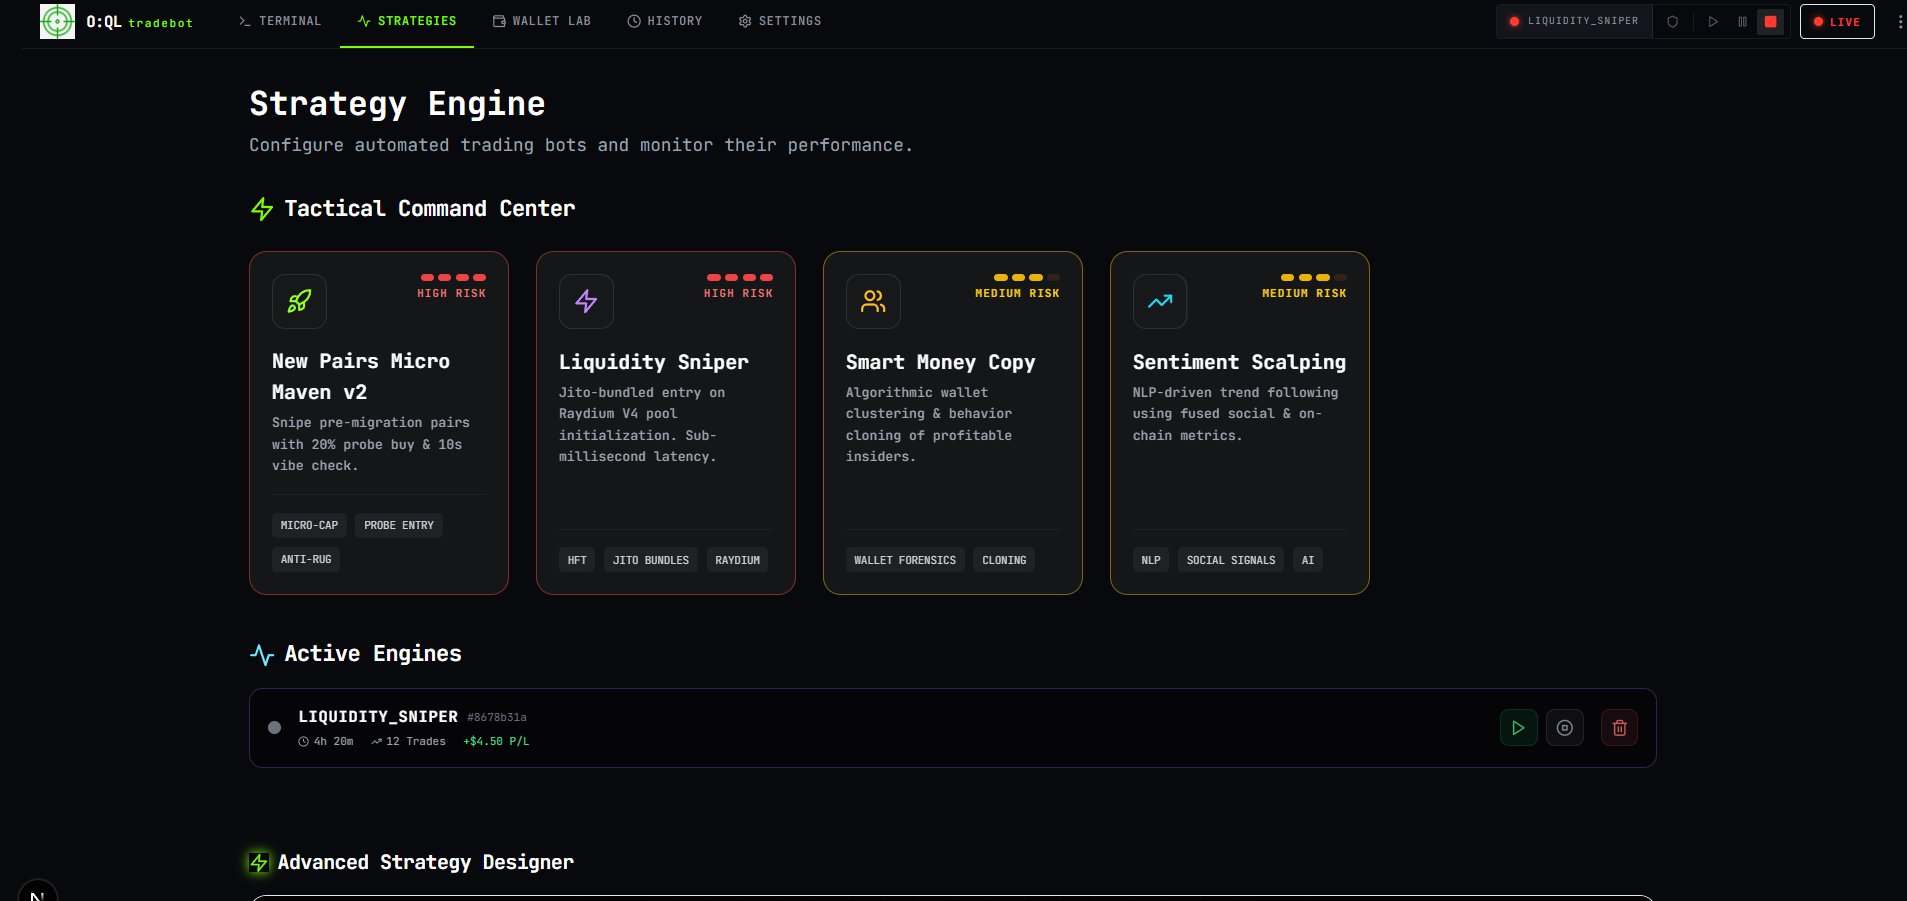Click the Advanced Strategy Designer lightning icon
This screenshot has width=1907, height=901.
259,862
